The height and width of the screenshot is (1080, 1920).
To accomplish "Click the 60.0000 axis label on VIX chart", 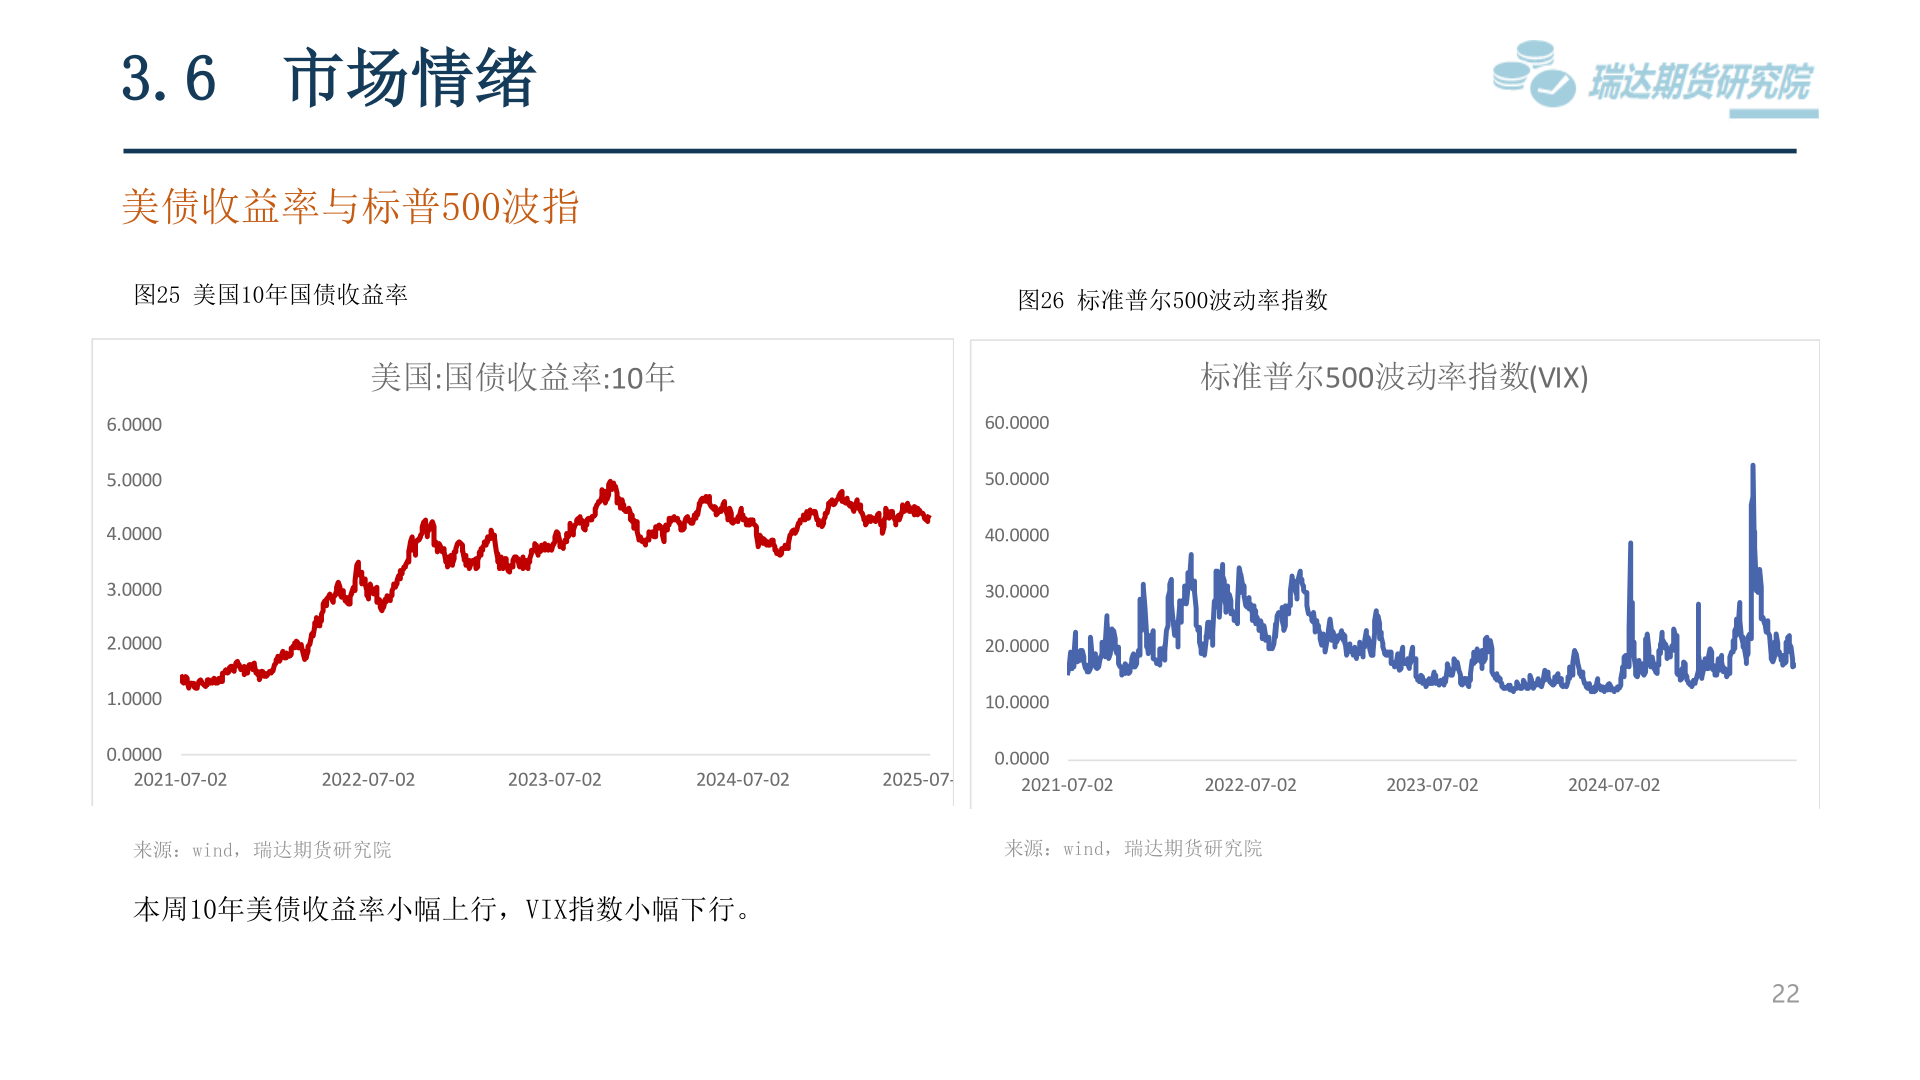I will coord(1016,423).
